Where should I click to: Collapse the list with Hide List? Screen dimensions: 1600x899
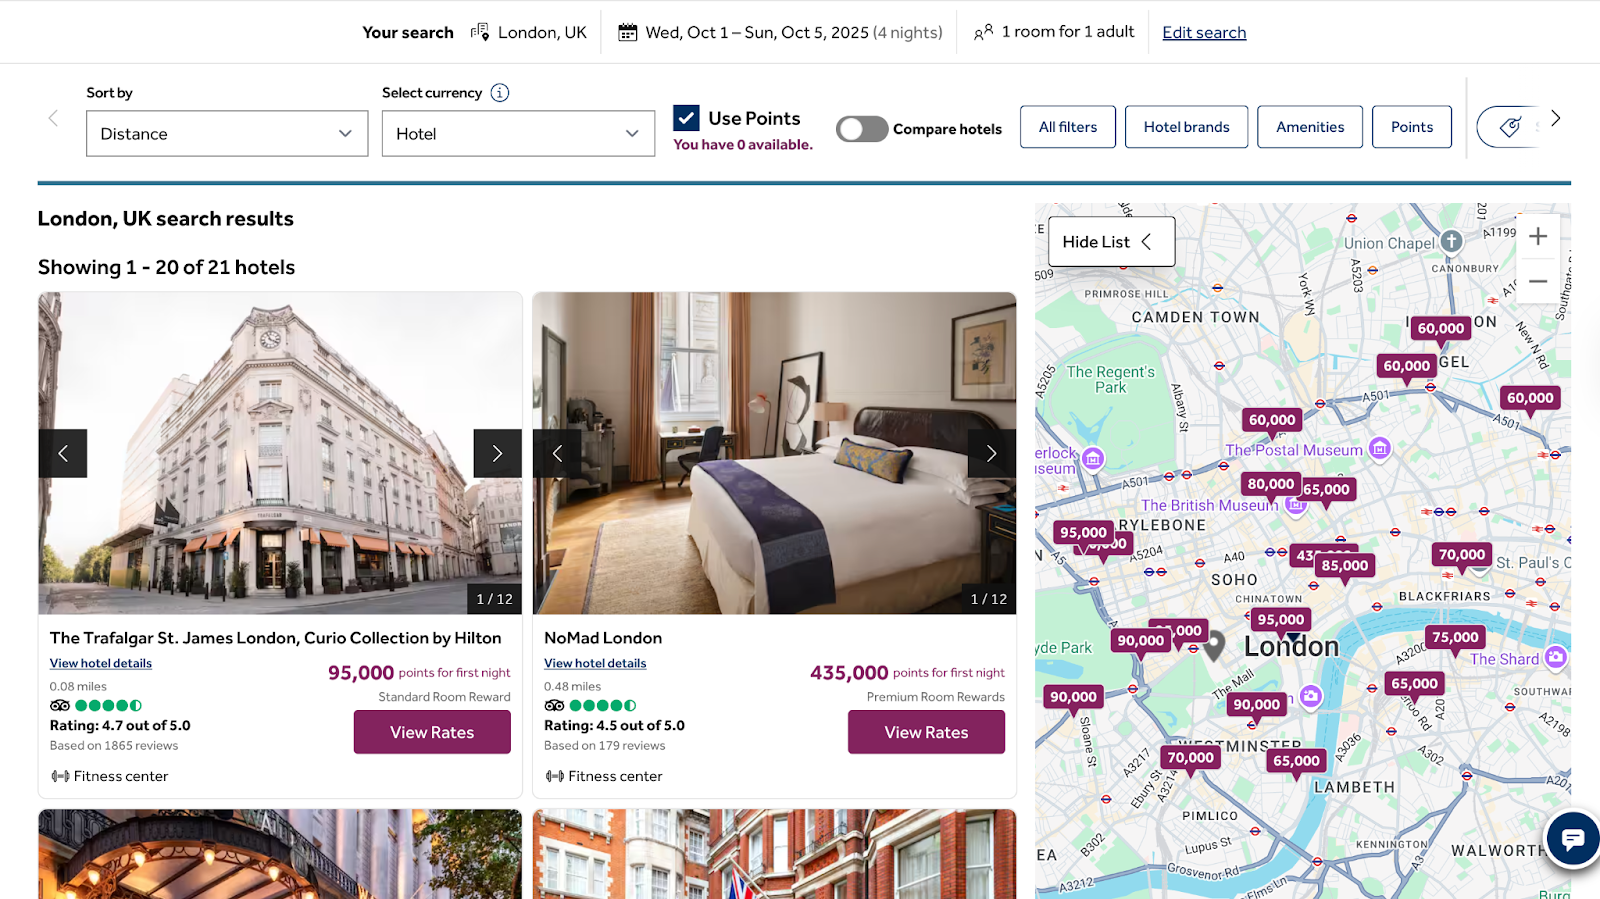1111,242
